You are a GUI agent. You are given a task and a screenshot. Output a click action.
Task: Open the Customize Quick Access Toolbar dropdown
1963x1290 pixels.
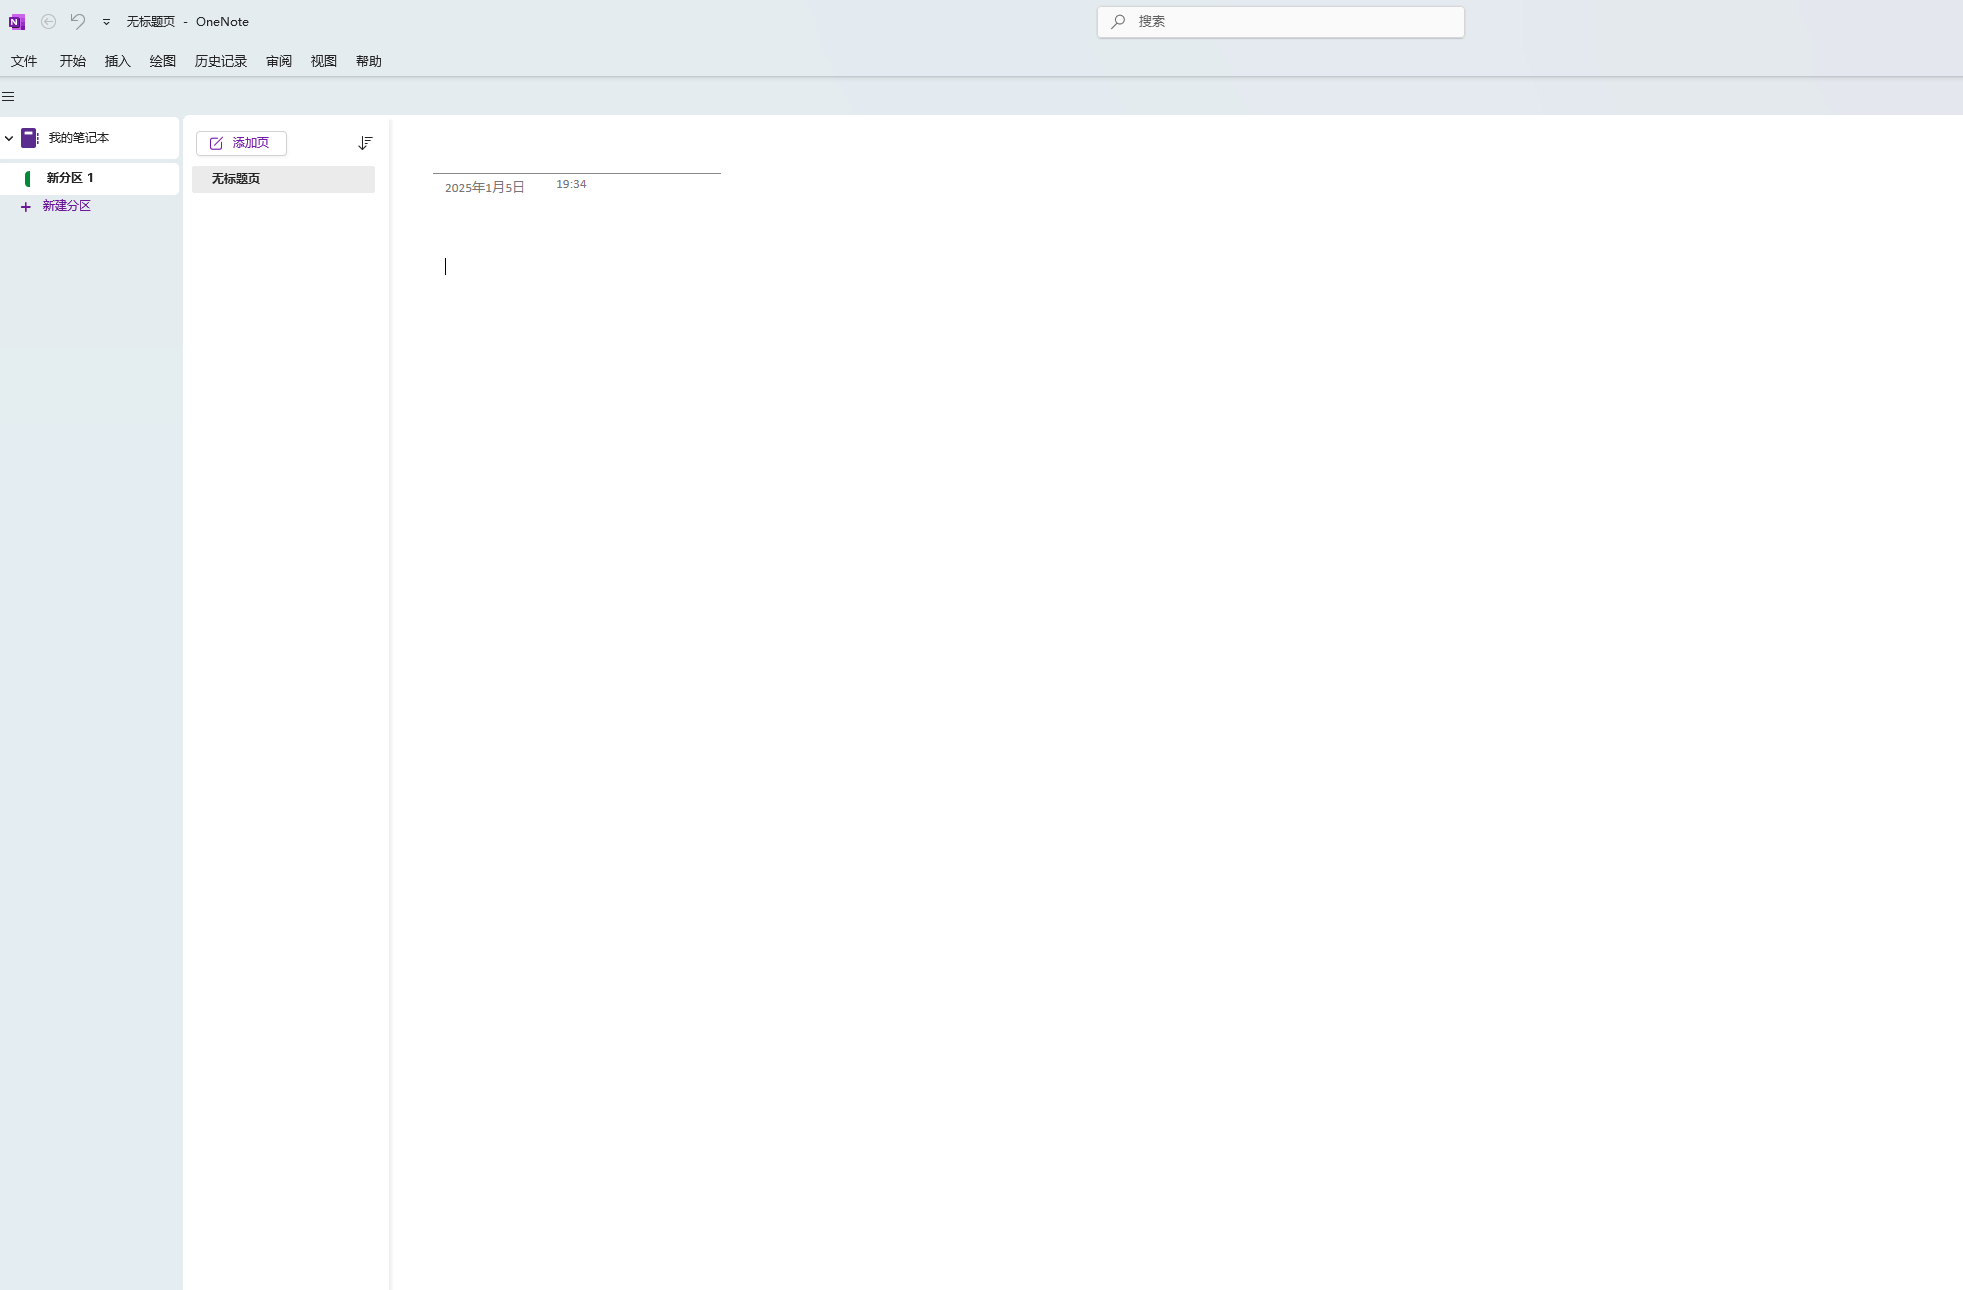106,22
